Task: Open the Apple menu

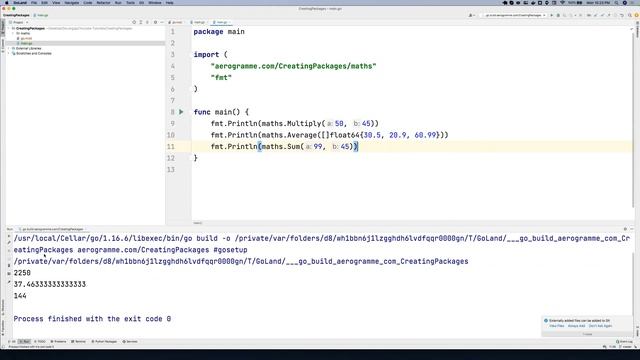Action: (7, 3)
